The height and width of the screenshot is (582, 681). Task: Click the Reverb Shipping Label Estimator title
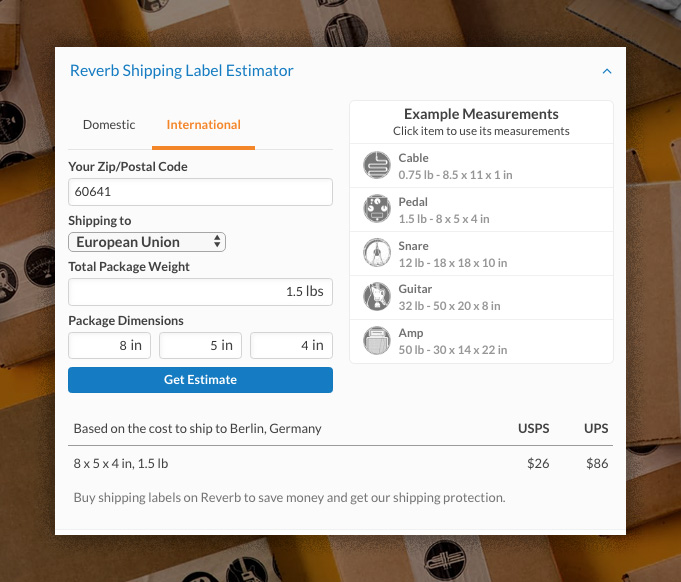click(182, 71)
